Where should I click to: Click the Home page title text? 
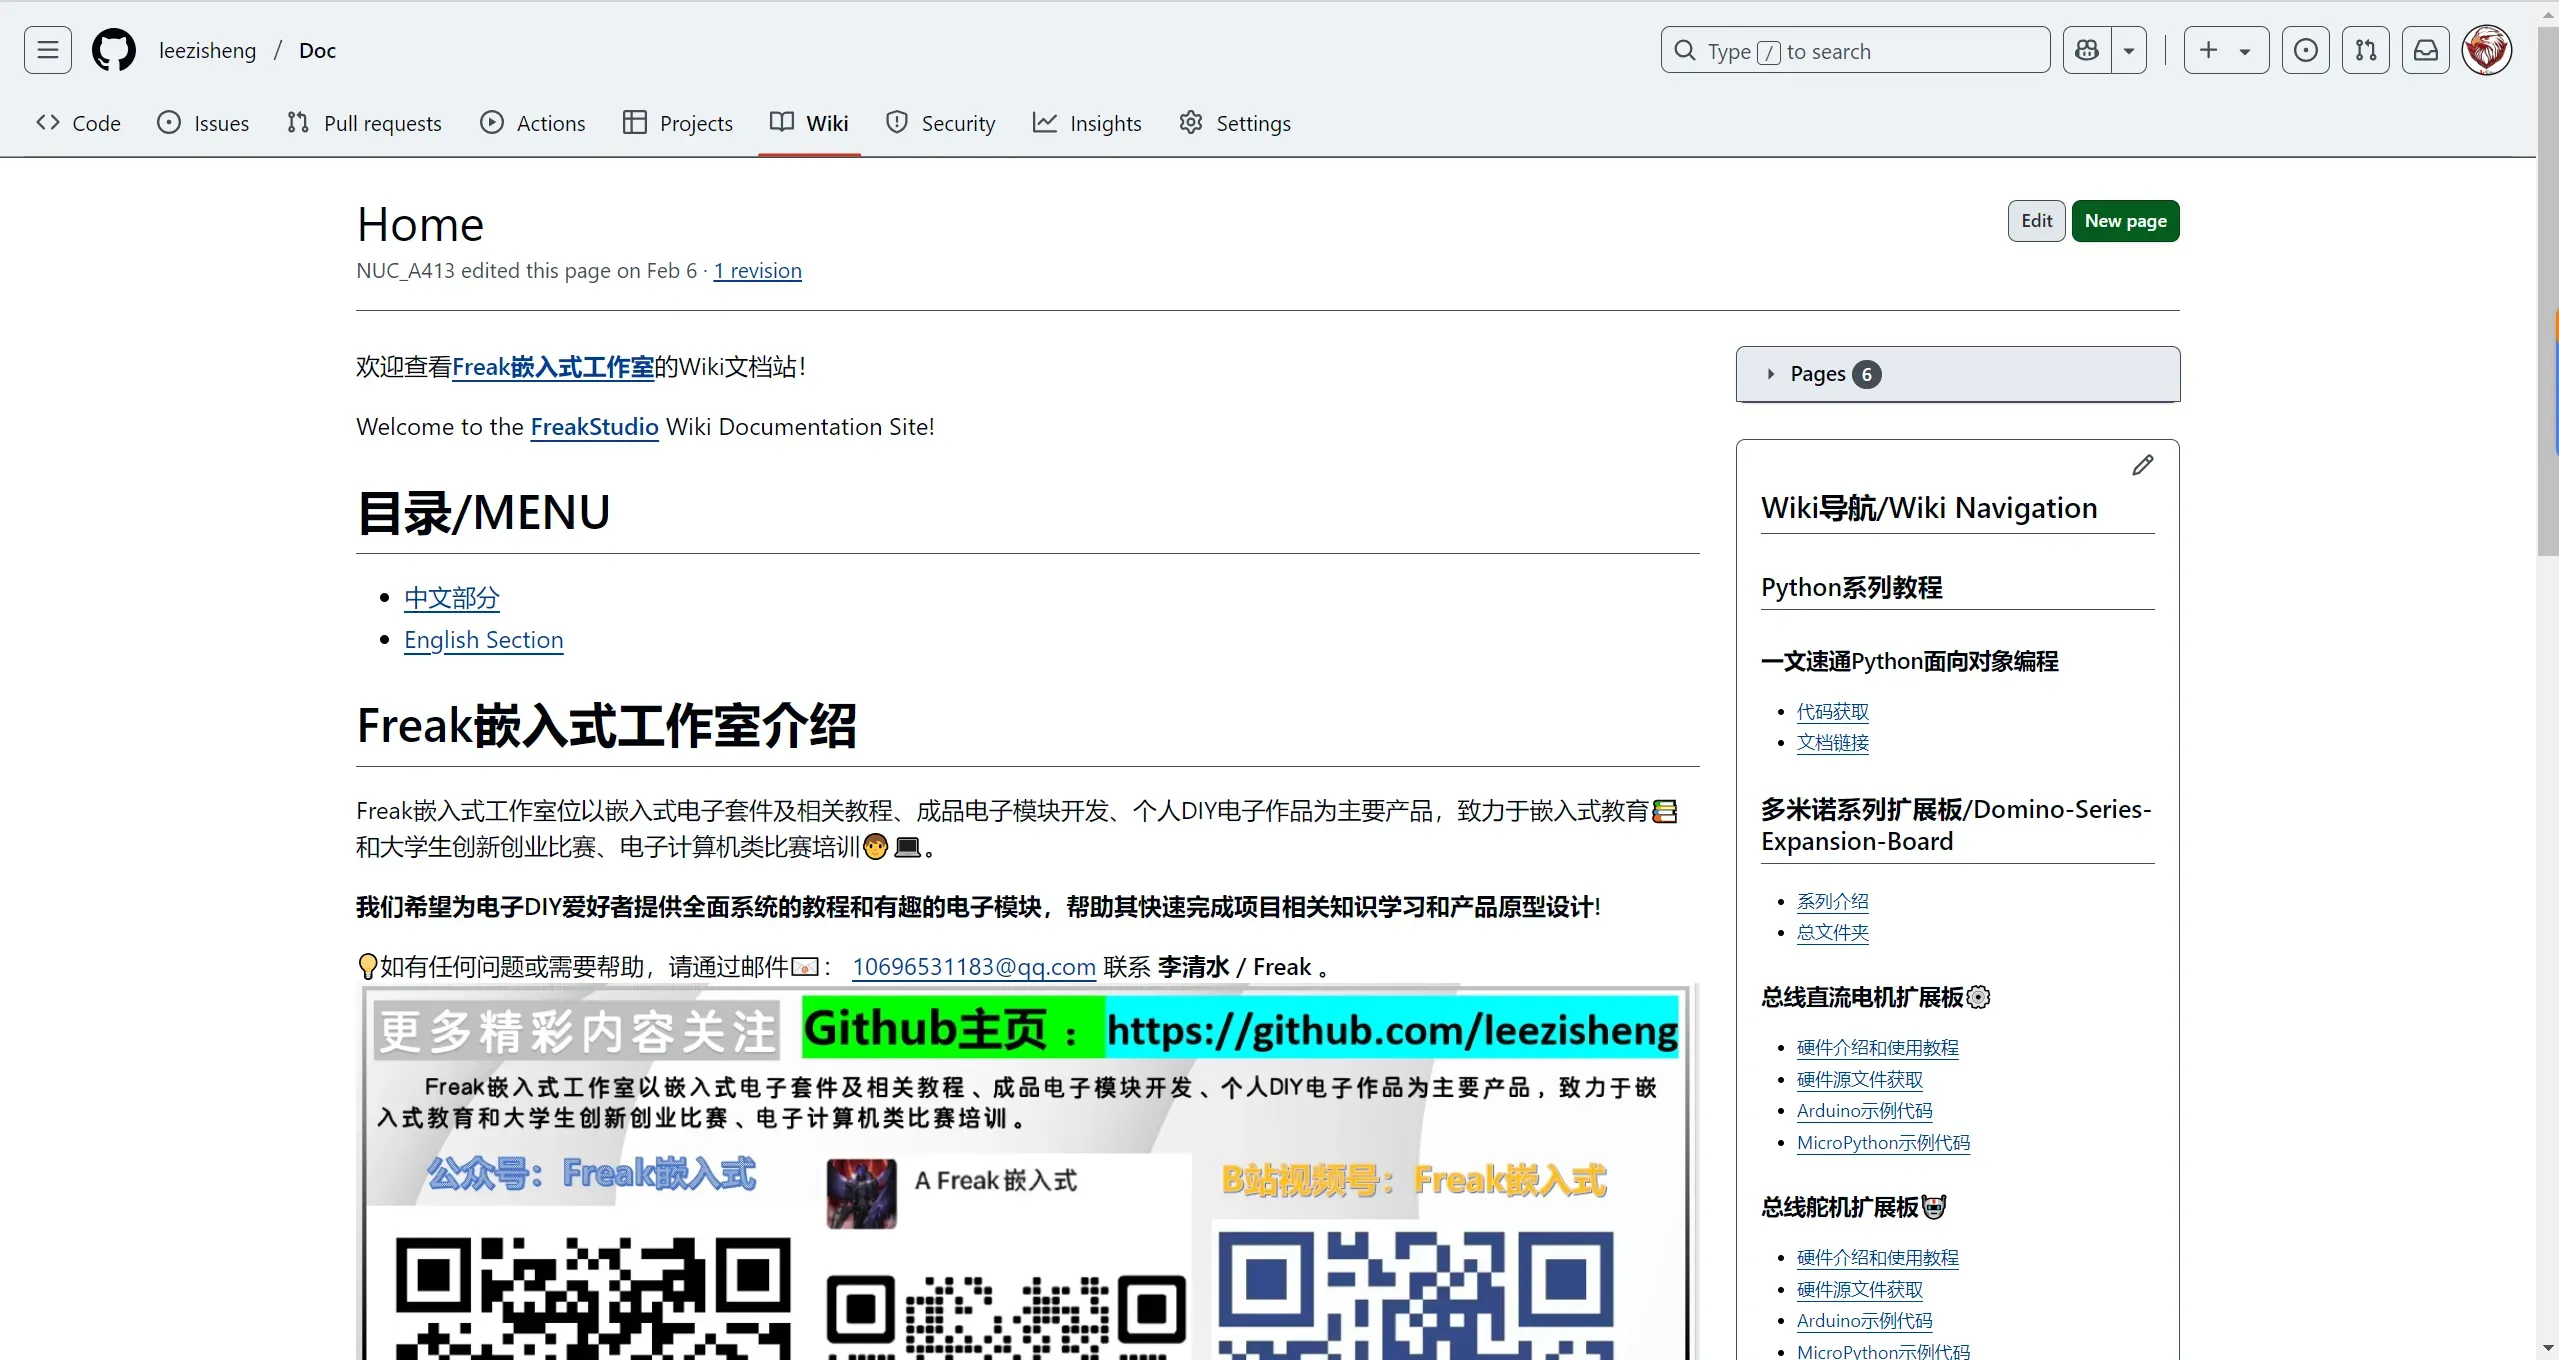coord(420,224)
